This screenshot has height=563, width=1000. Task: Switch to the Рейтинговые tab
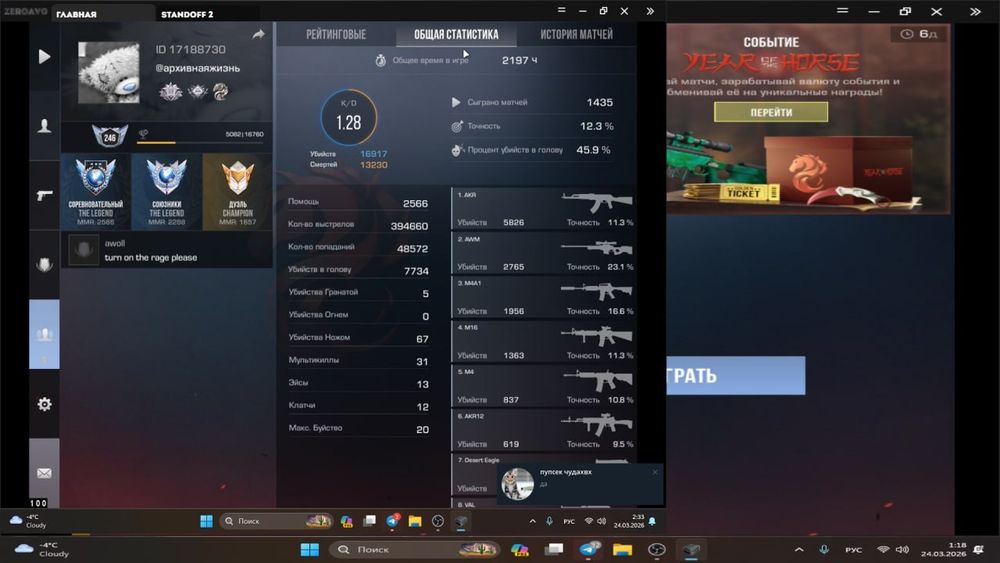click(335, 34)
